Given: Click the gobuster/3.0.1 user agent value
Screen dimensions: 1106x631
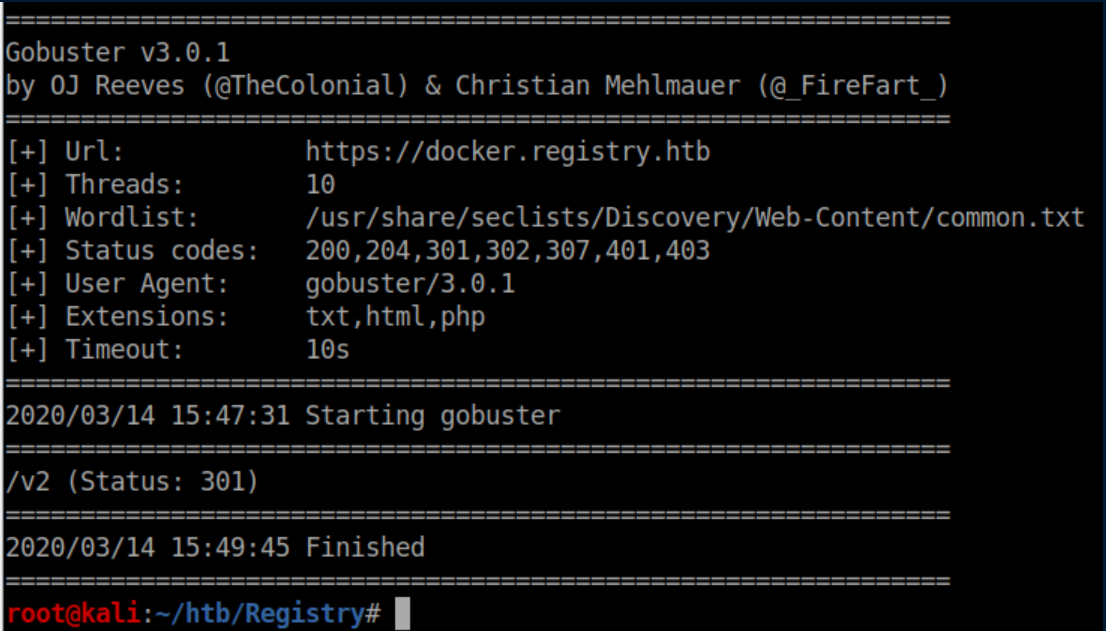Looking at the screenshot, I should coord(410,284).
